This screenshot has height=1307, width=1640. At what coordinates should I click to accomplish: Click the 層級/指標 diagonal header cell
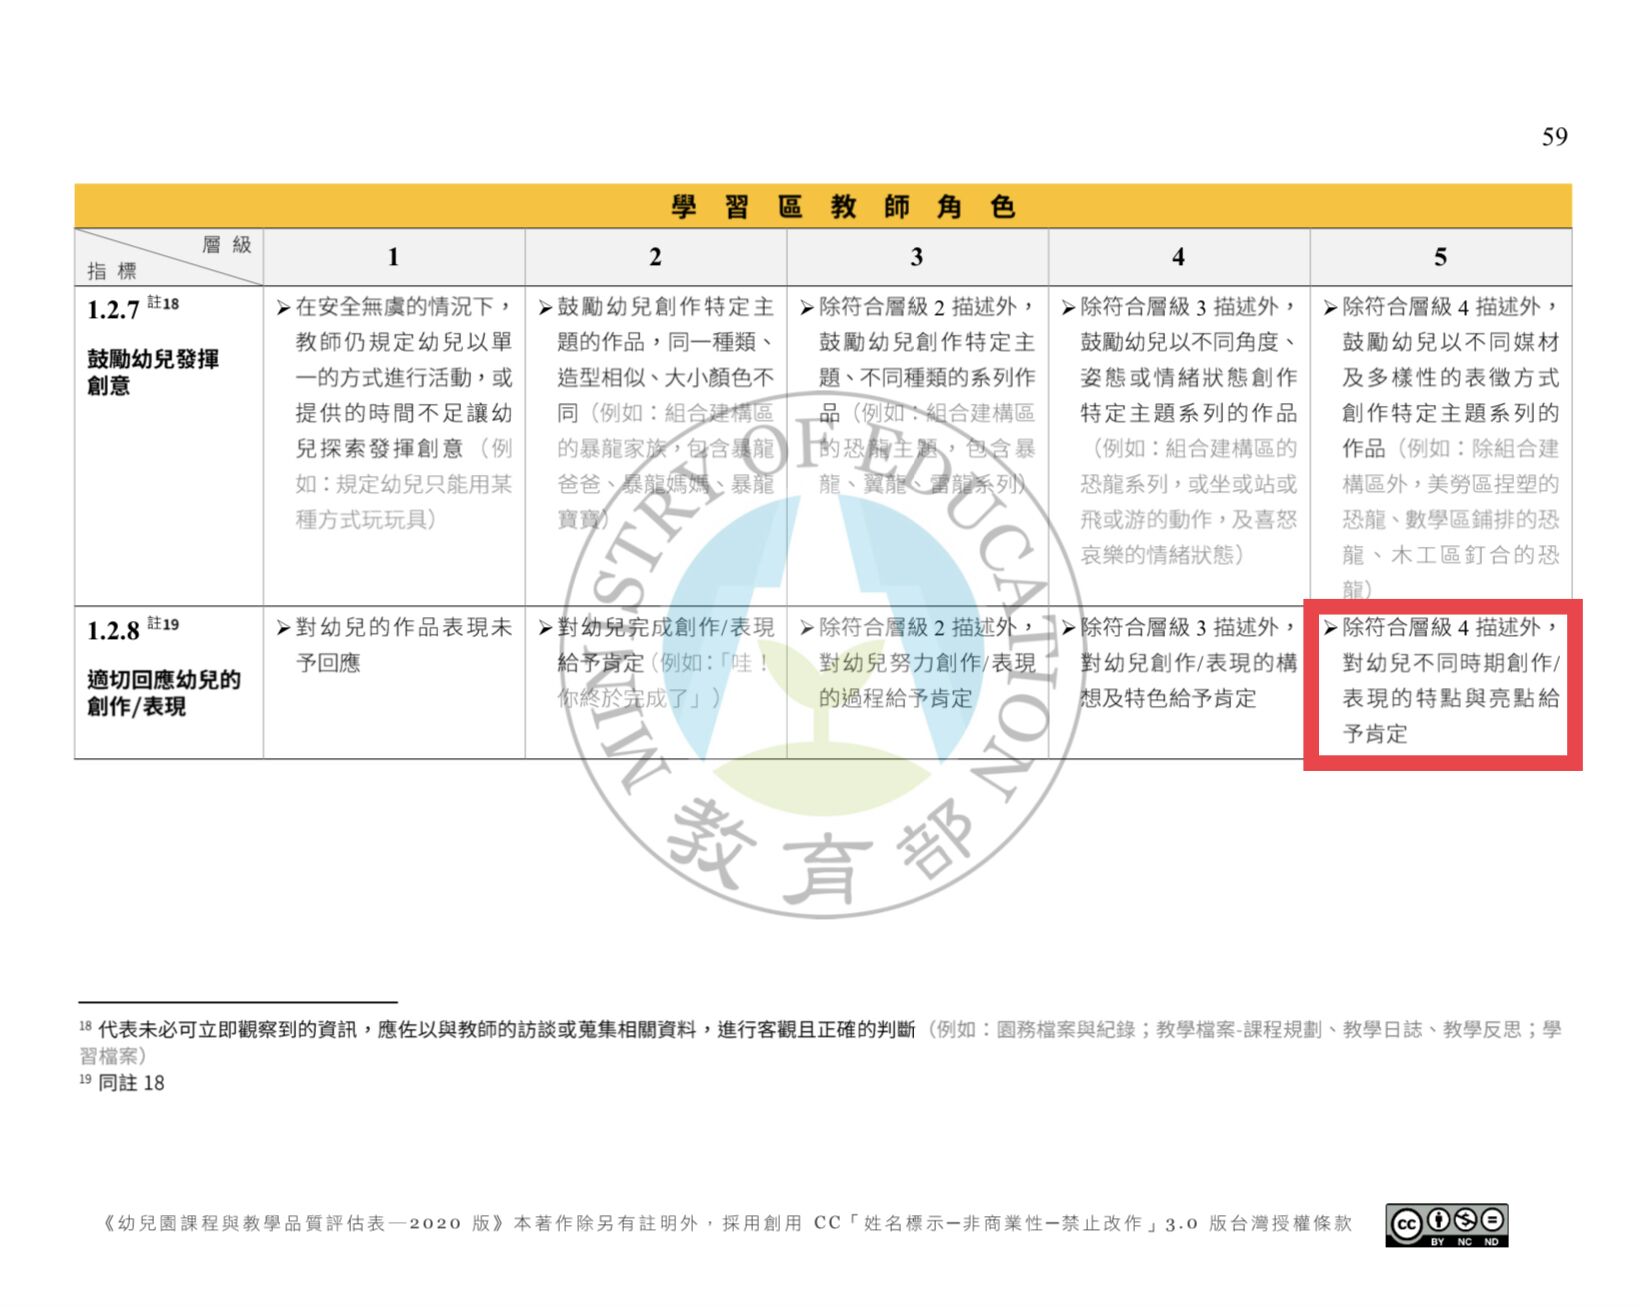point(168,258)
